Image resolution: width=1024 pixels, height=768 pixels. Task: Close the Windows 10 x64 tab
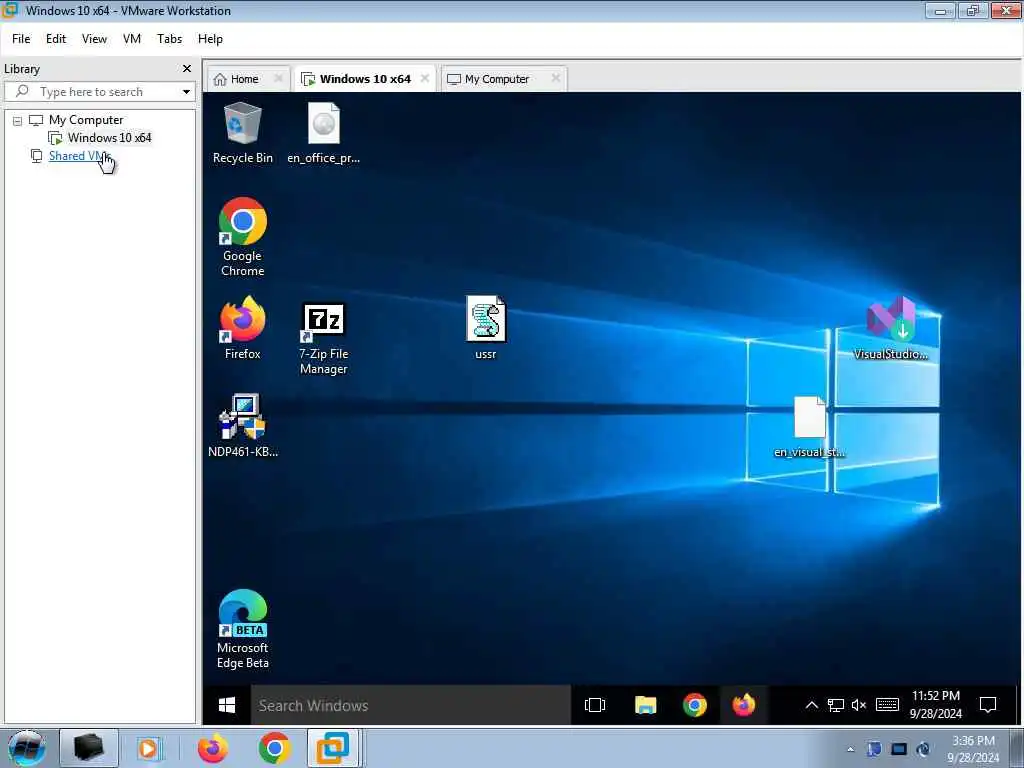(x=424, y=78)
